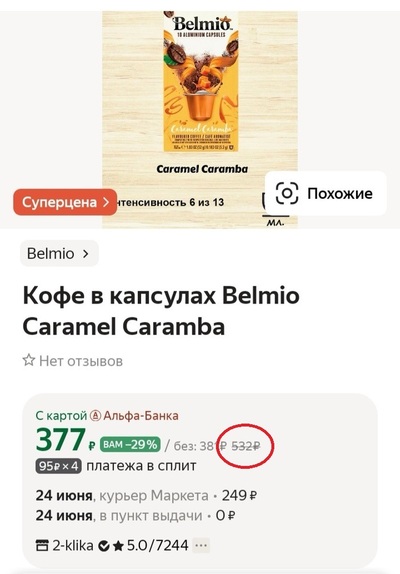Open the С картой Альфа-Банка offer
This screenshot has height=574, width=400.
pos(107,415)
